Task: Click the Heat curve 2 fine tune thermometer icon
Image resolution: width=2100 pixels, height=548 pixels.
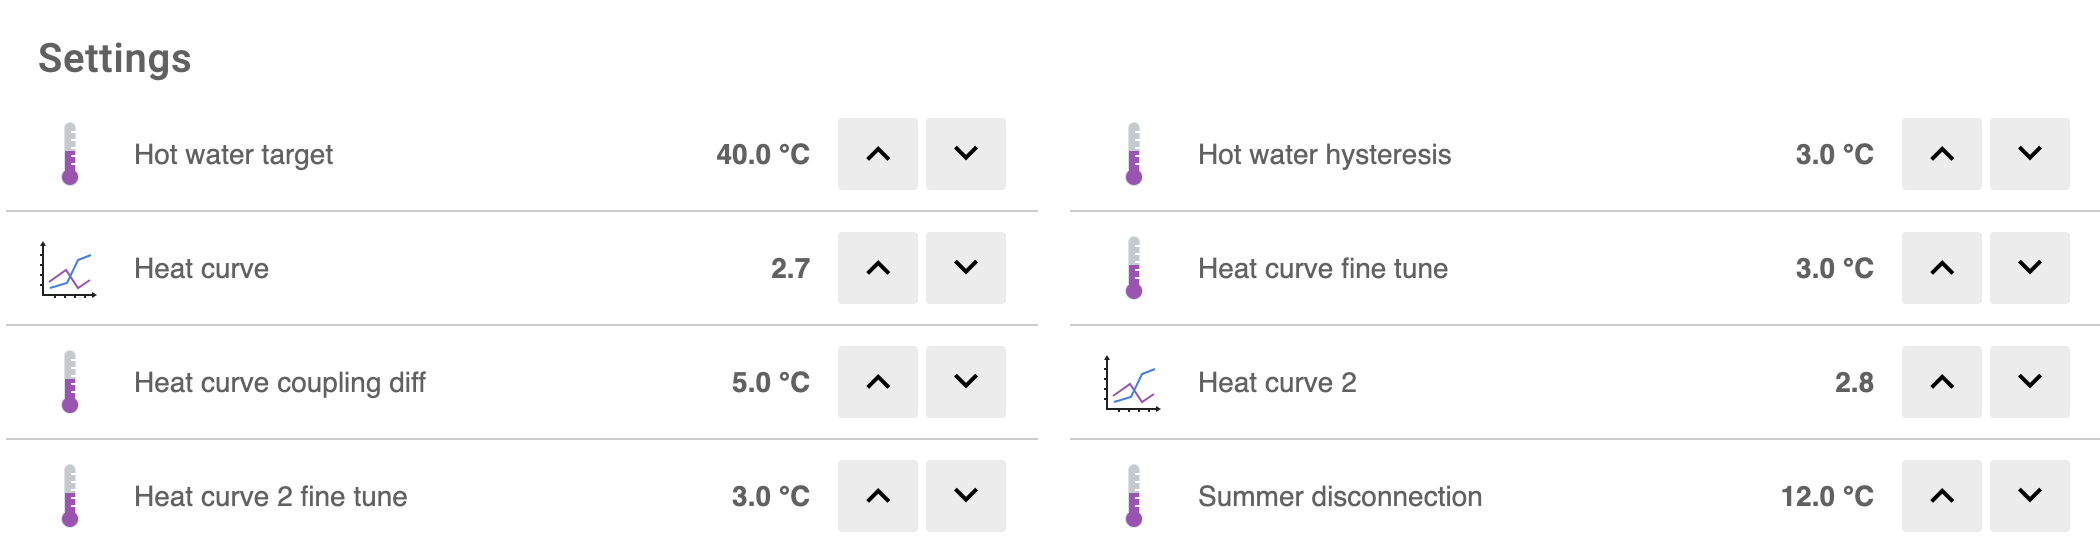Action: pyautogui.click(x=70, y=496)
